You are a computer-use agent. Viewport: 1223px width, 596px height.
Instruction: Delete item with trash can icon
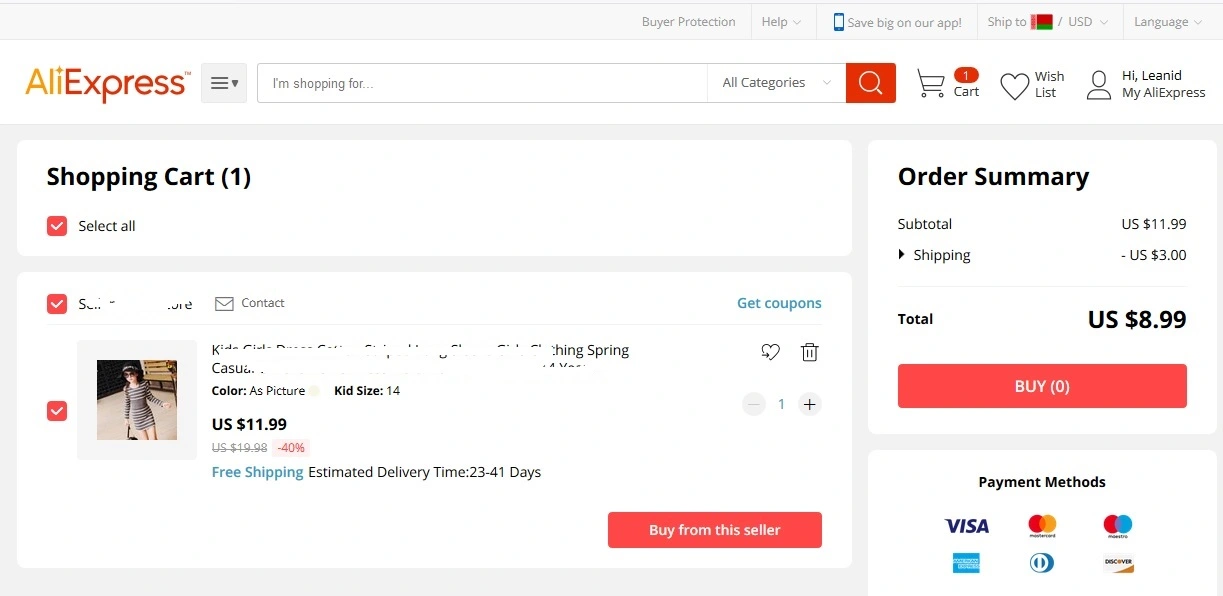pyautogui.click(x=810, y=352)
